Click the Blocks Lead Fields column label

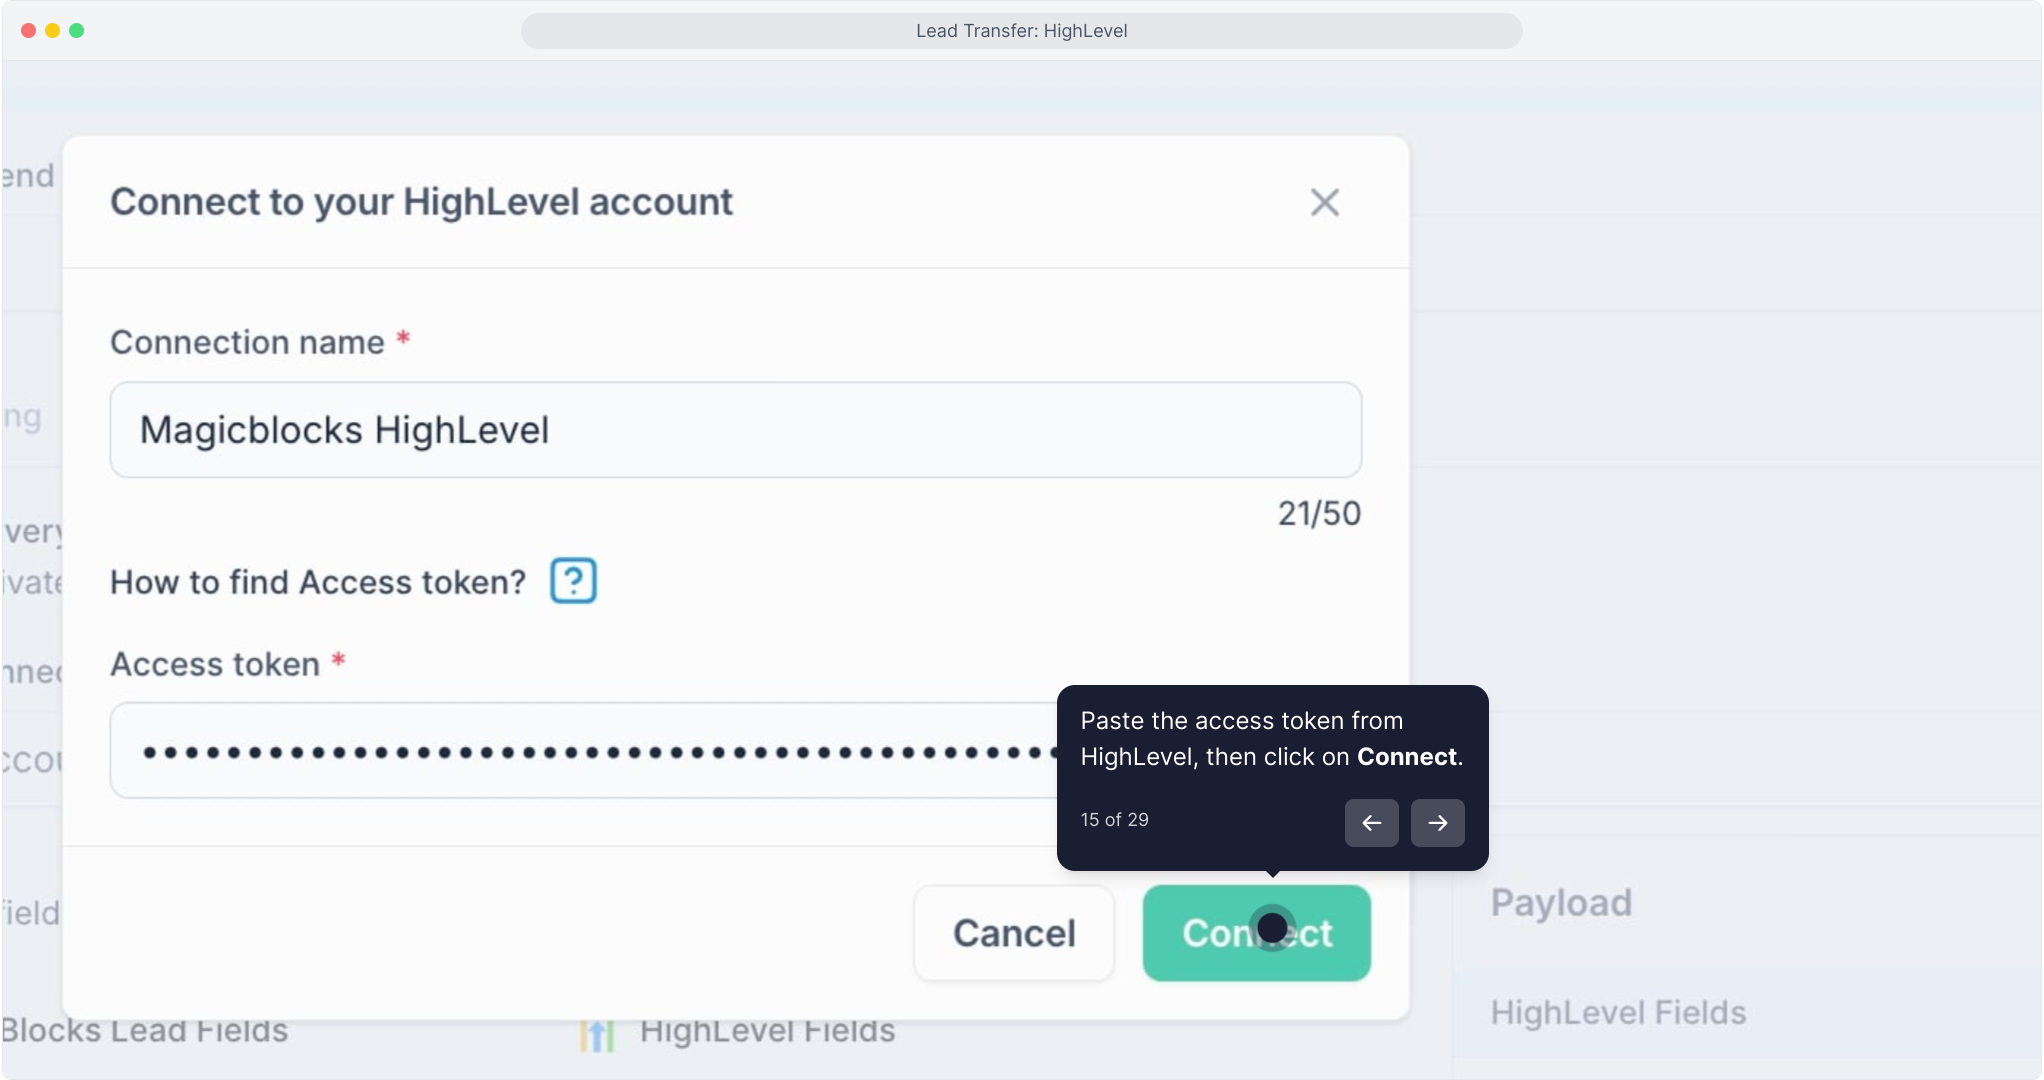pyautogui.click(x=145, y=1031)
